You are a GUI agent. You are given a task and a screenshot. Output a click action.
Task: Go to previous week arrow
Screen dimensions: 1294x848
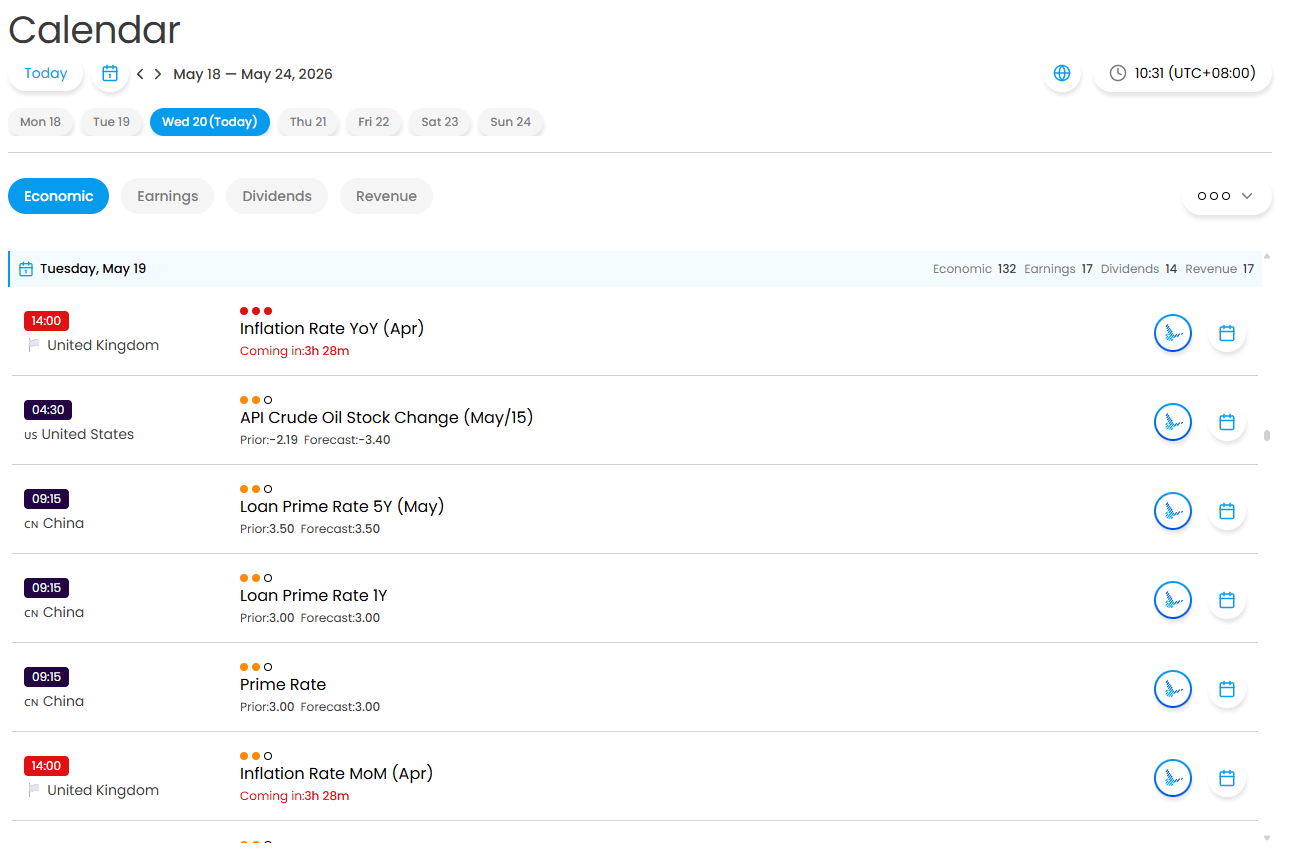click(x=141, y=74)
